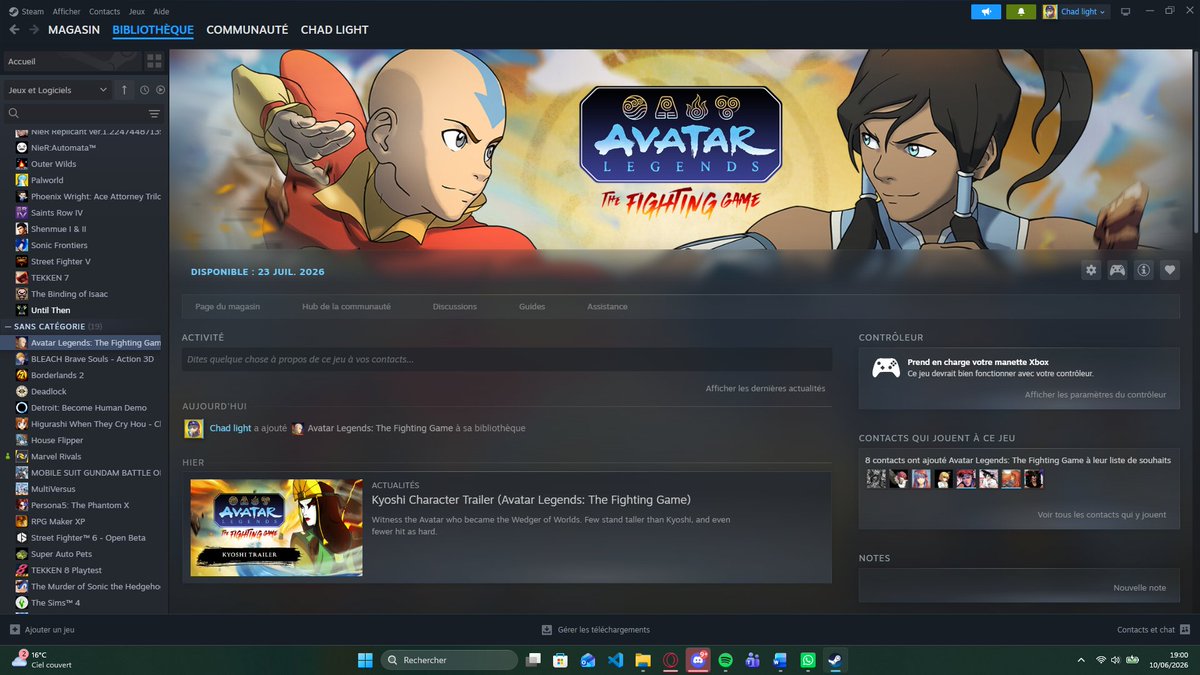Screen dimensions: 1200x675
Task: Go back with the left arrow
Action: pos(14,30)
